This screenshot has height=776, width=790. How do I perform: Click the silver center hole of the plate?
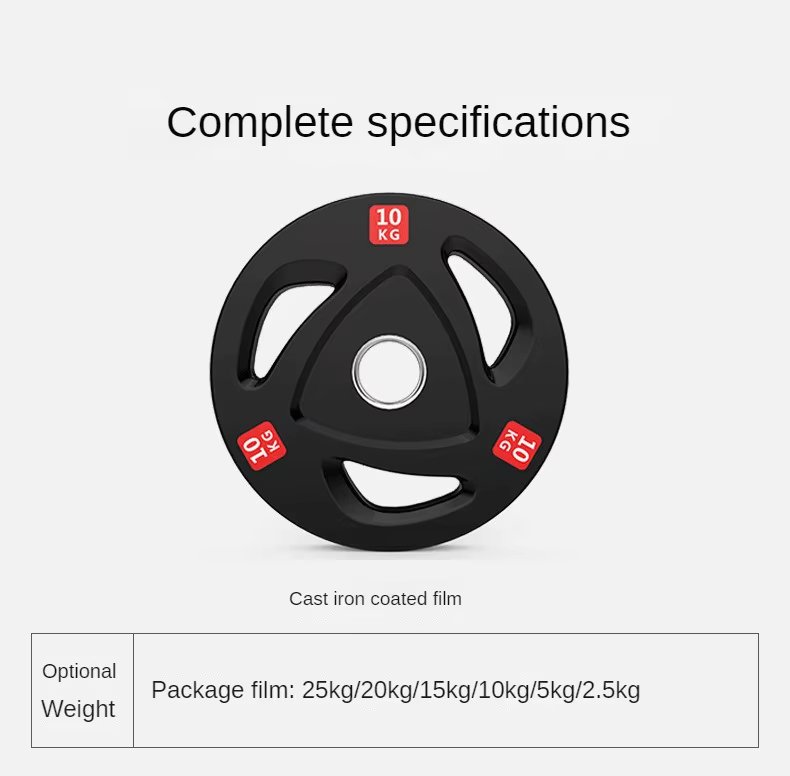[x=389, y=372]
